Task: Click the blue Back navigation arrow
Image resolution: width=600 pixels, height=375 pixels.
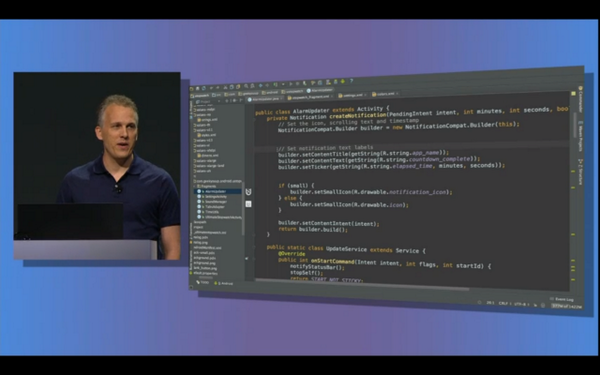Action: [260, 85]
